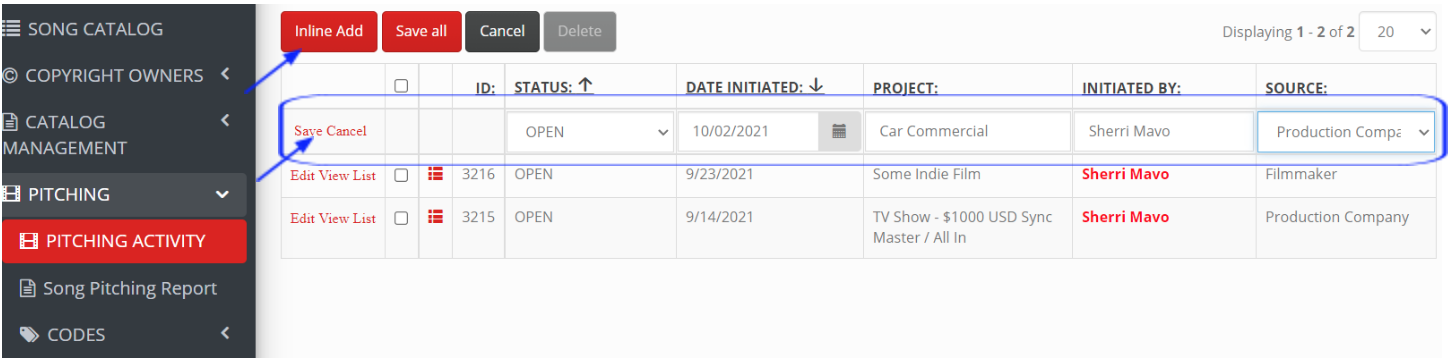Viewport: 1456px width, 360px height.
Task: Click the Song Catalog list icon
Action: pos(13,29)
